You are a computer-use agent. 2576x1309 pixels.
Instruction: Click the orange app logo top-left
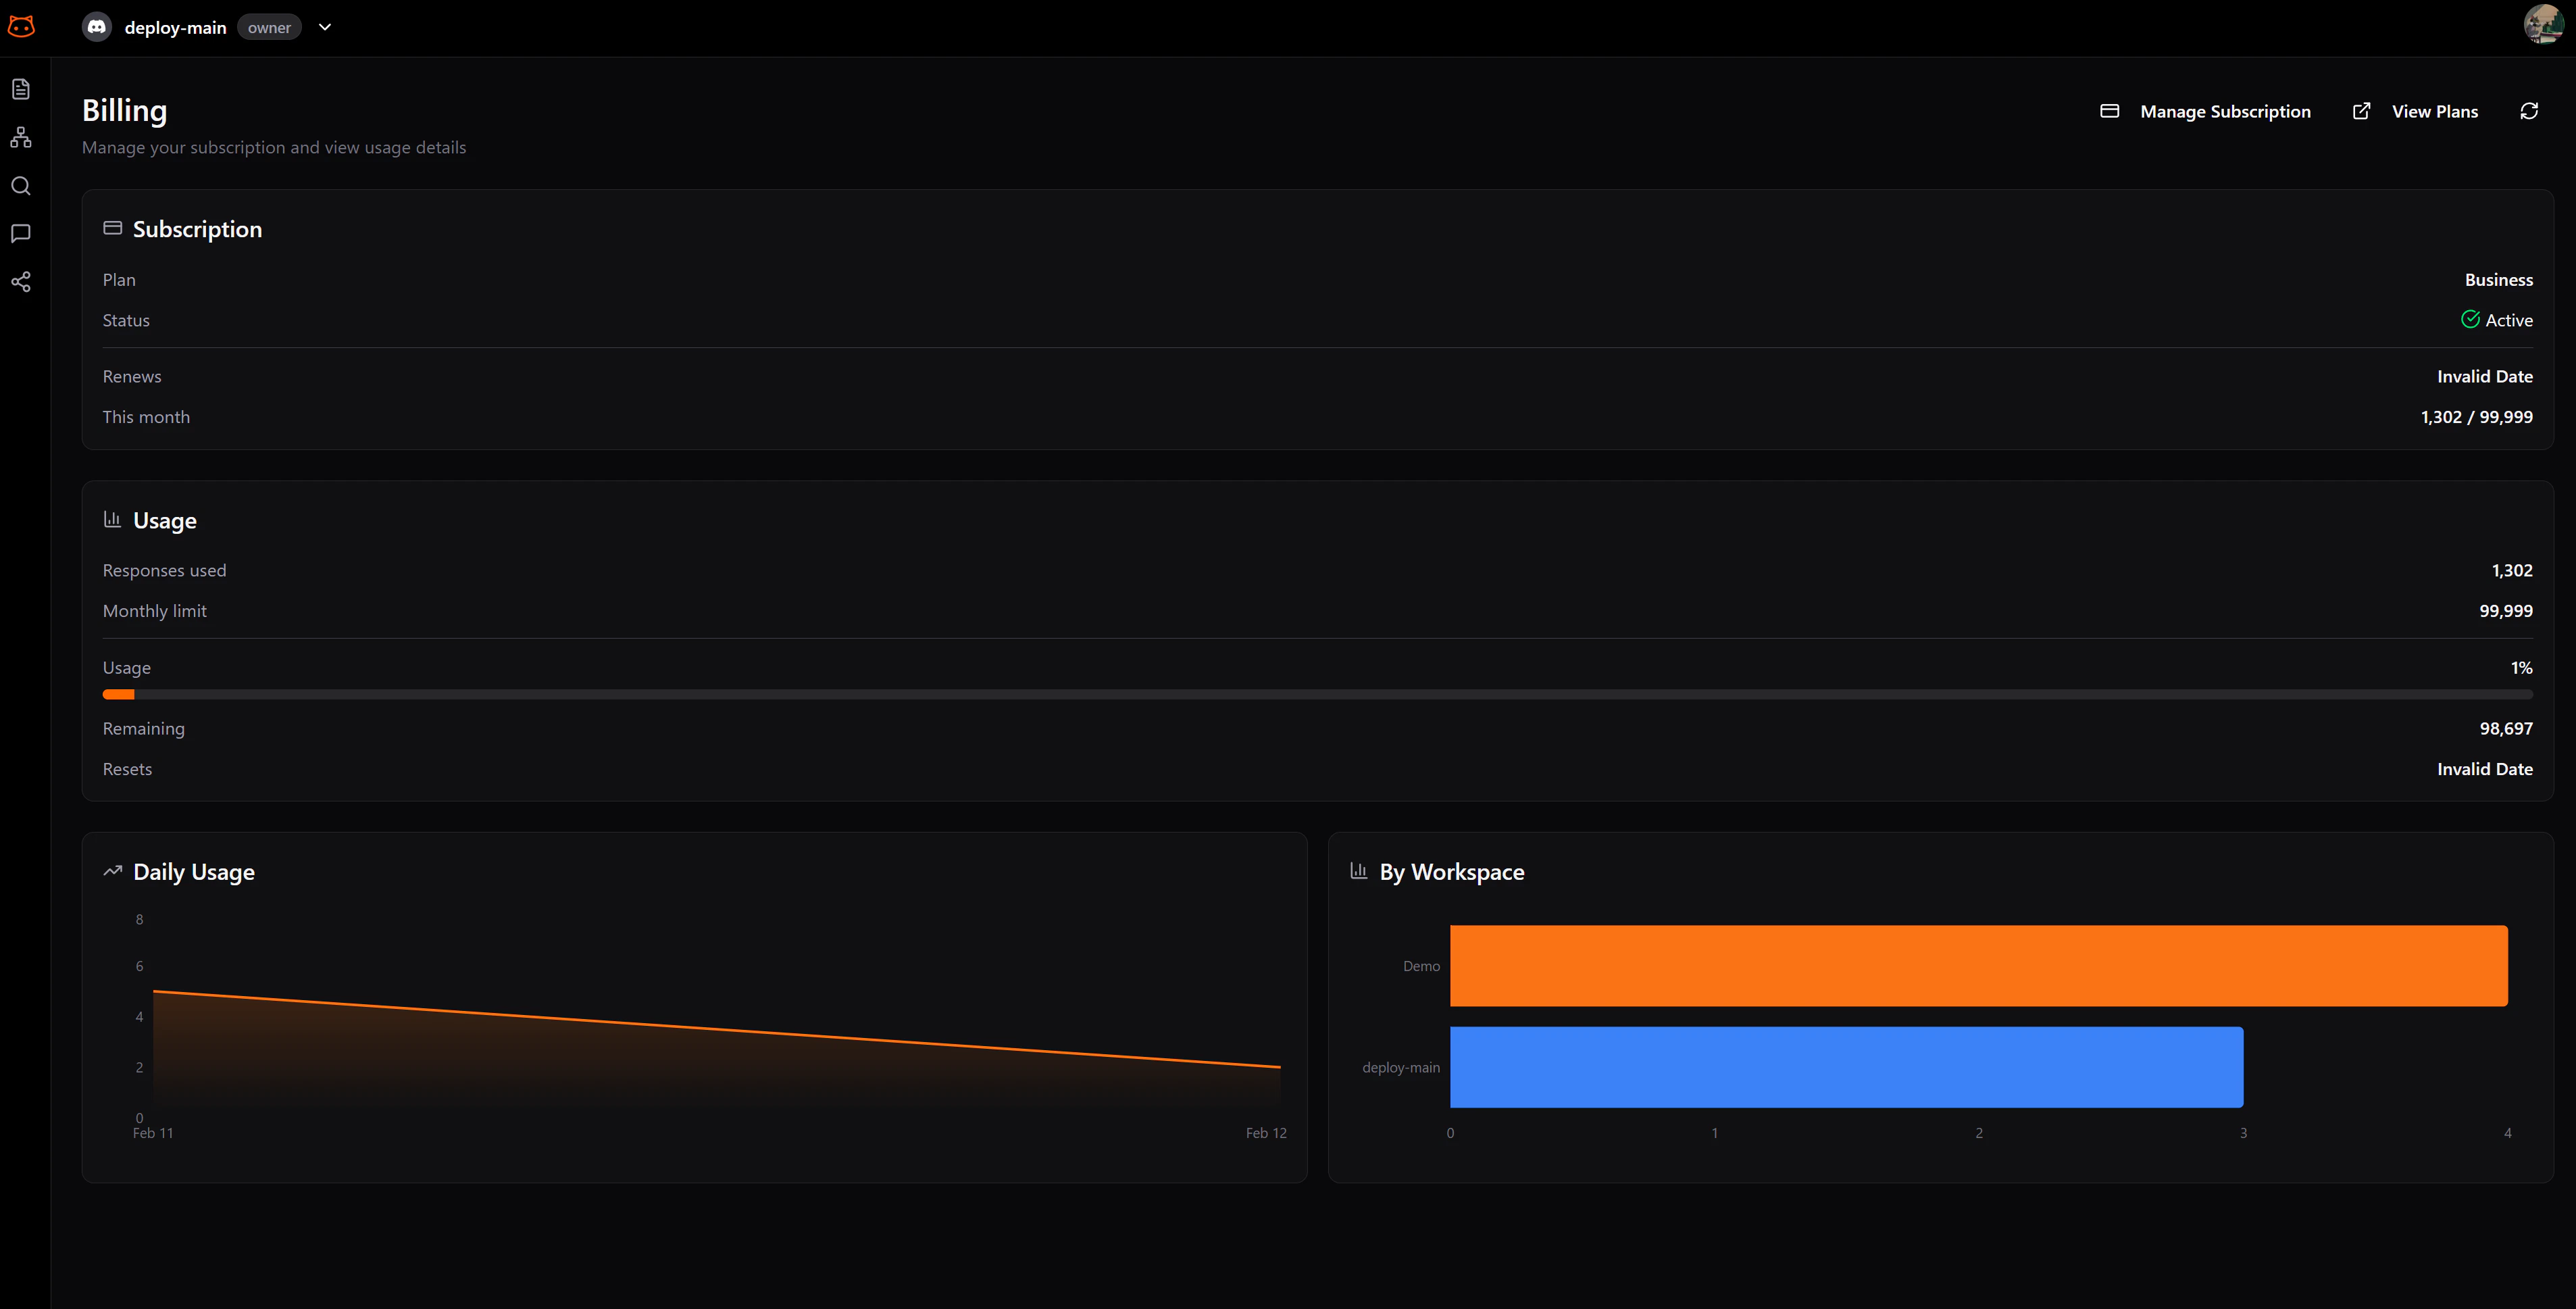22,27
